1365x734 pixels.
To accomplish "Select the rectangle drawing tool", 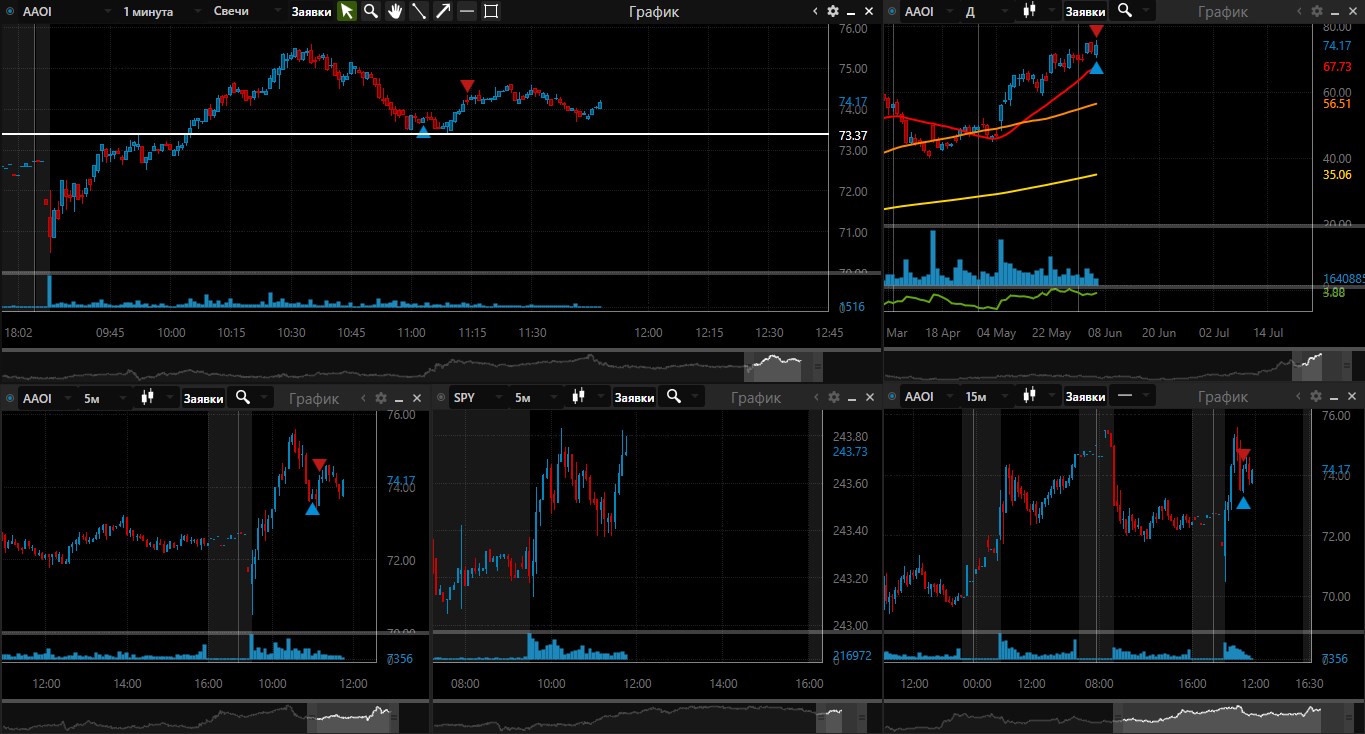I will point(491,11).
